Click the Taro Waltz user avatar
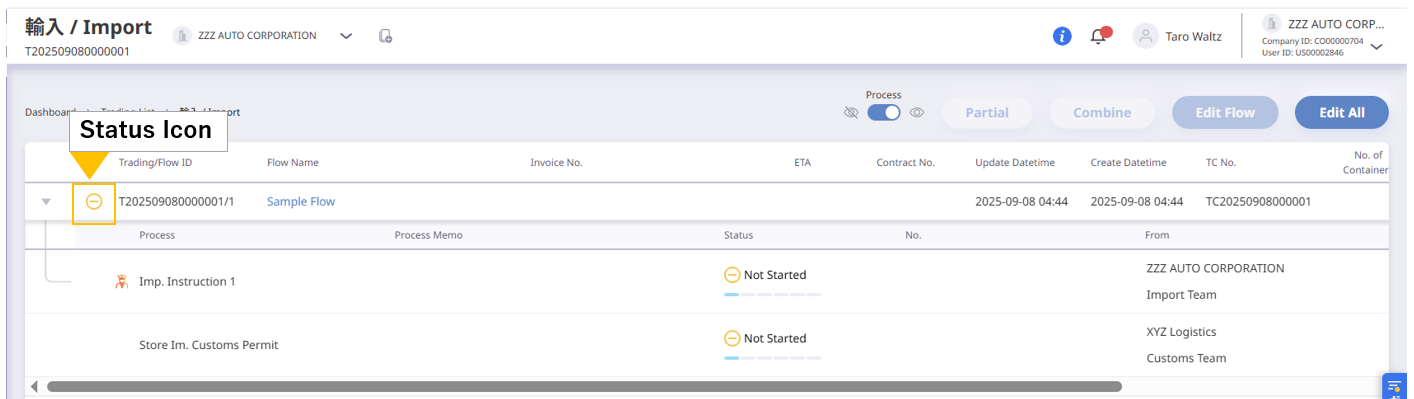 click(1145, 36)
